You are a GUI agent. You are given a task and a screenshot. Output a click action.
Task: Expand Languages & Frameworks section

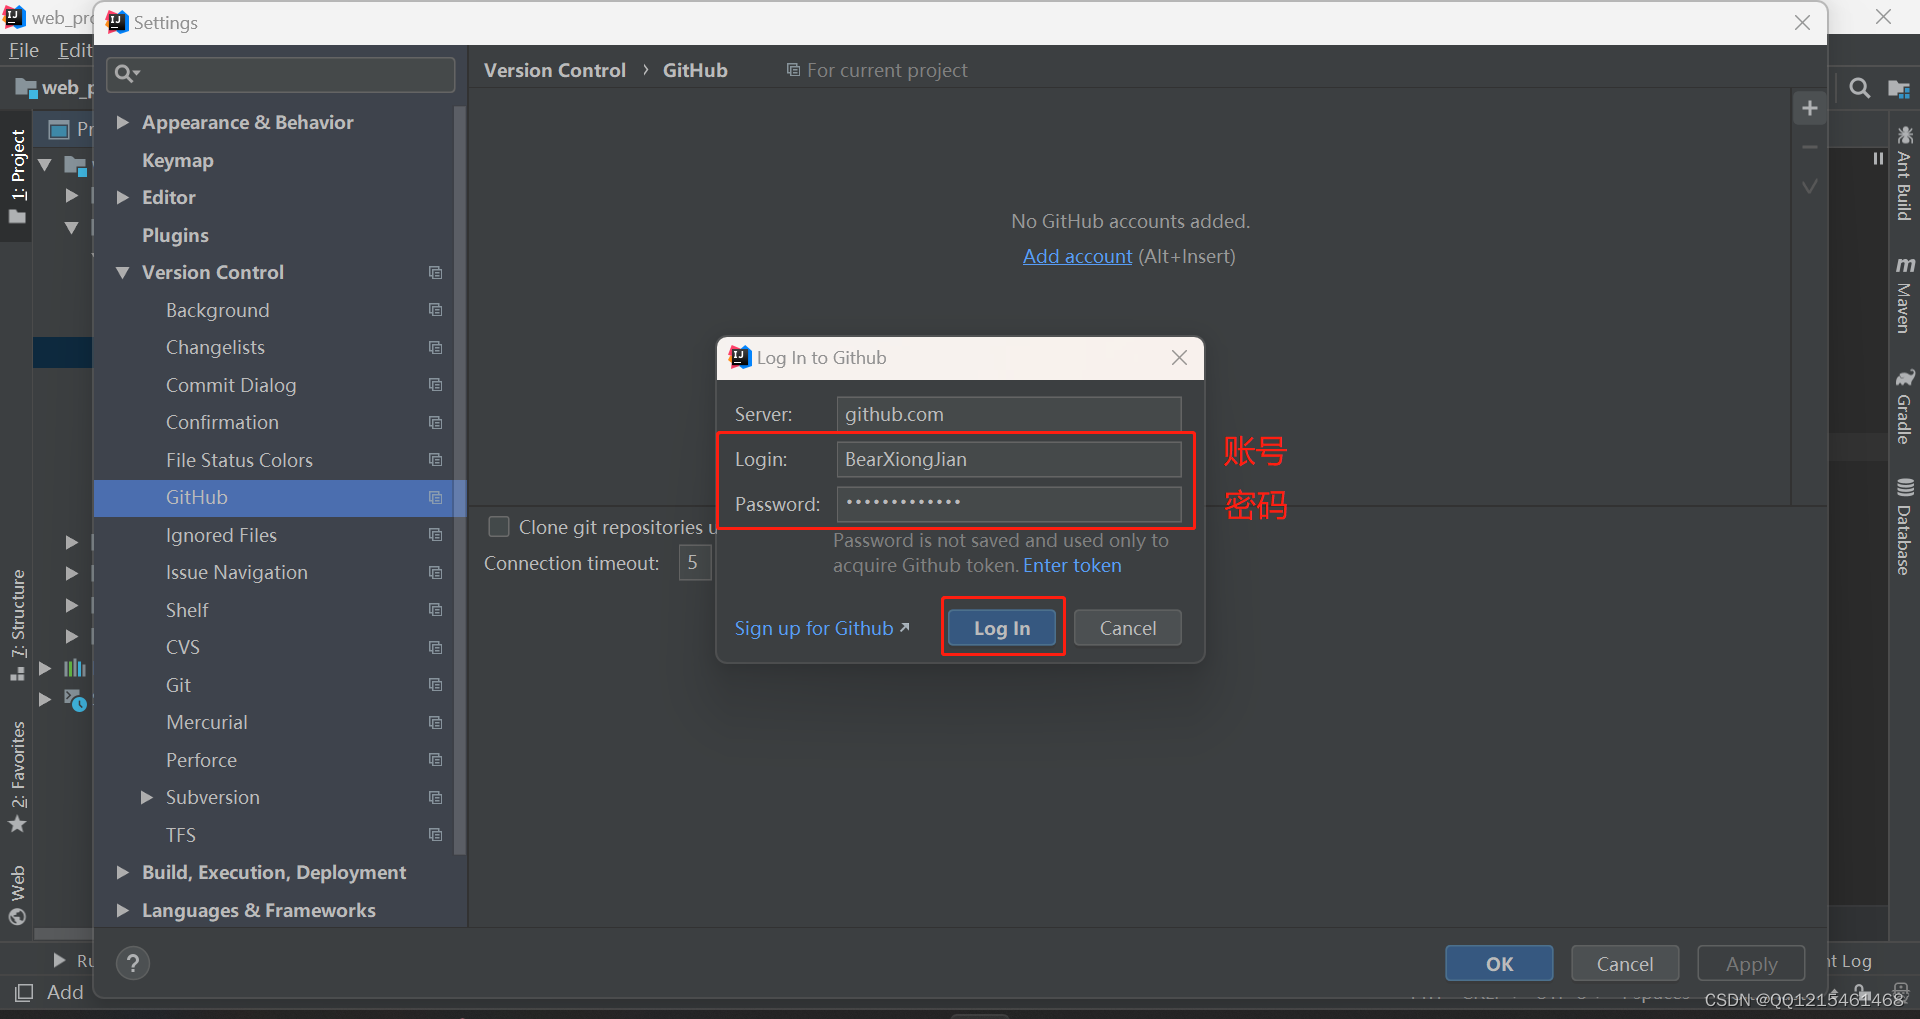[123, 910]
